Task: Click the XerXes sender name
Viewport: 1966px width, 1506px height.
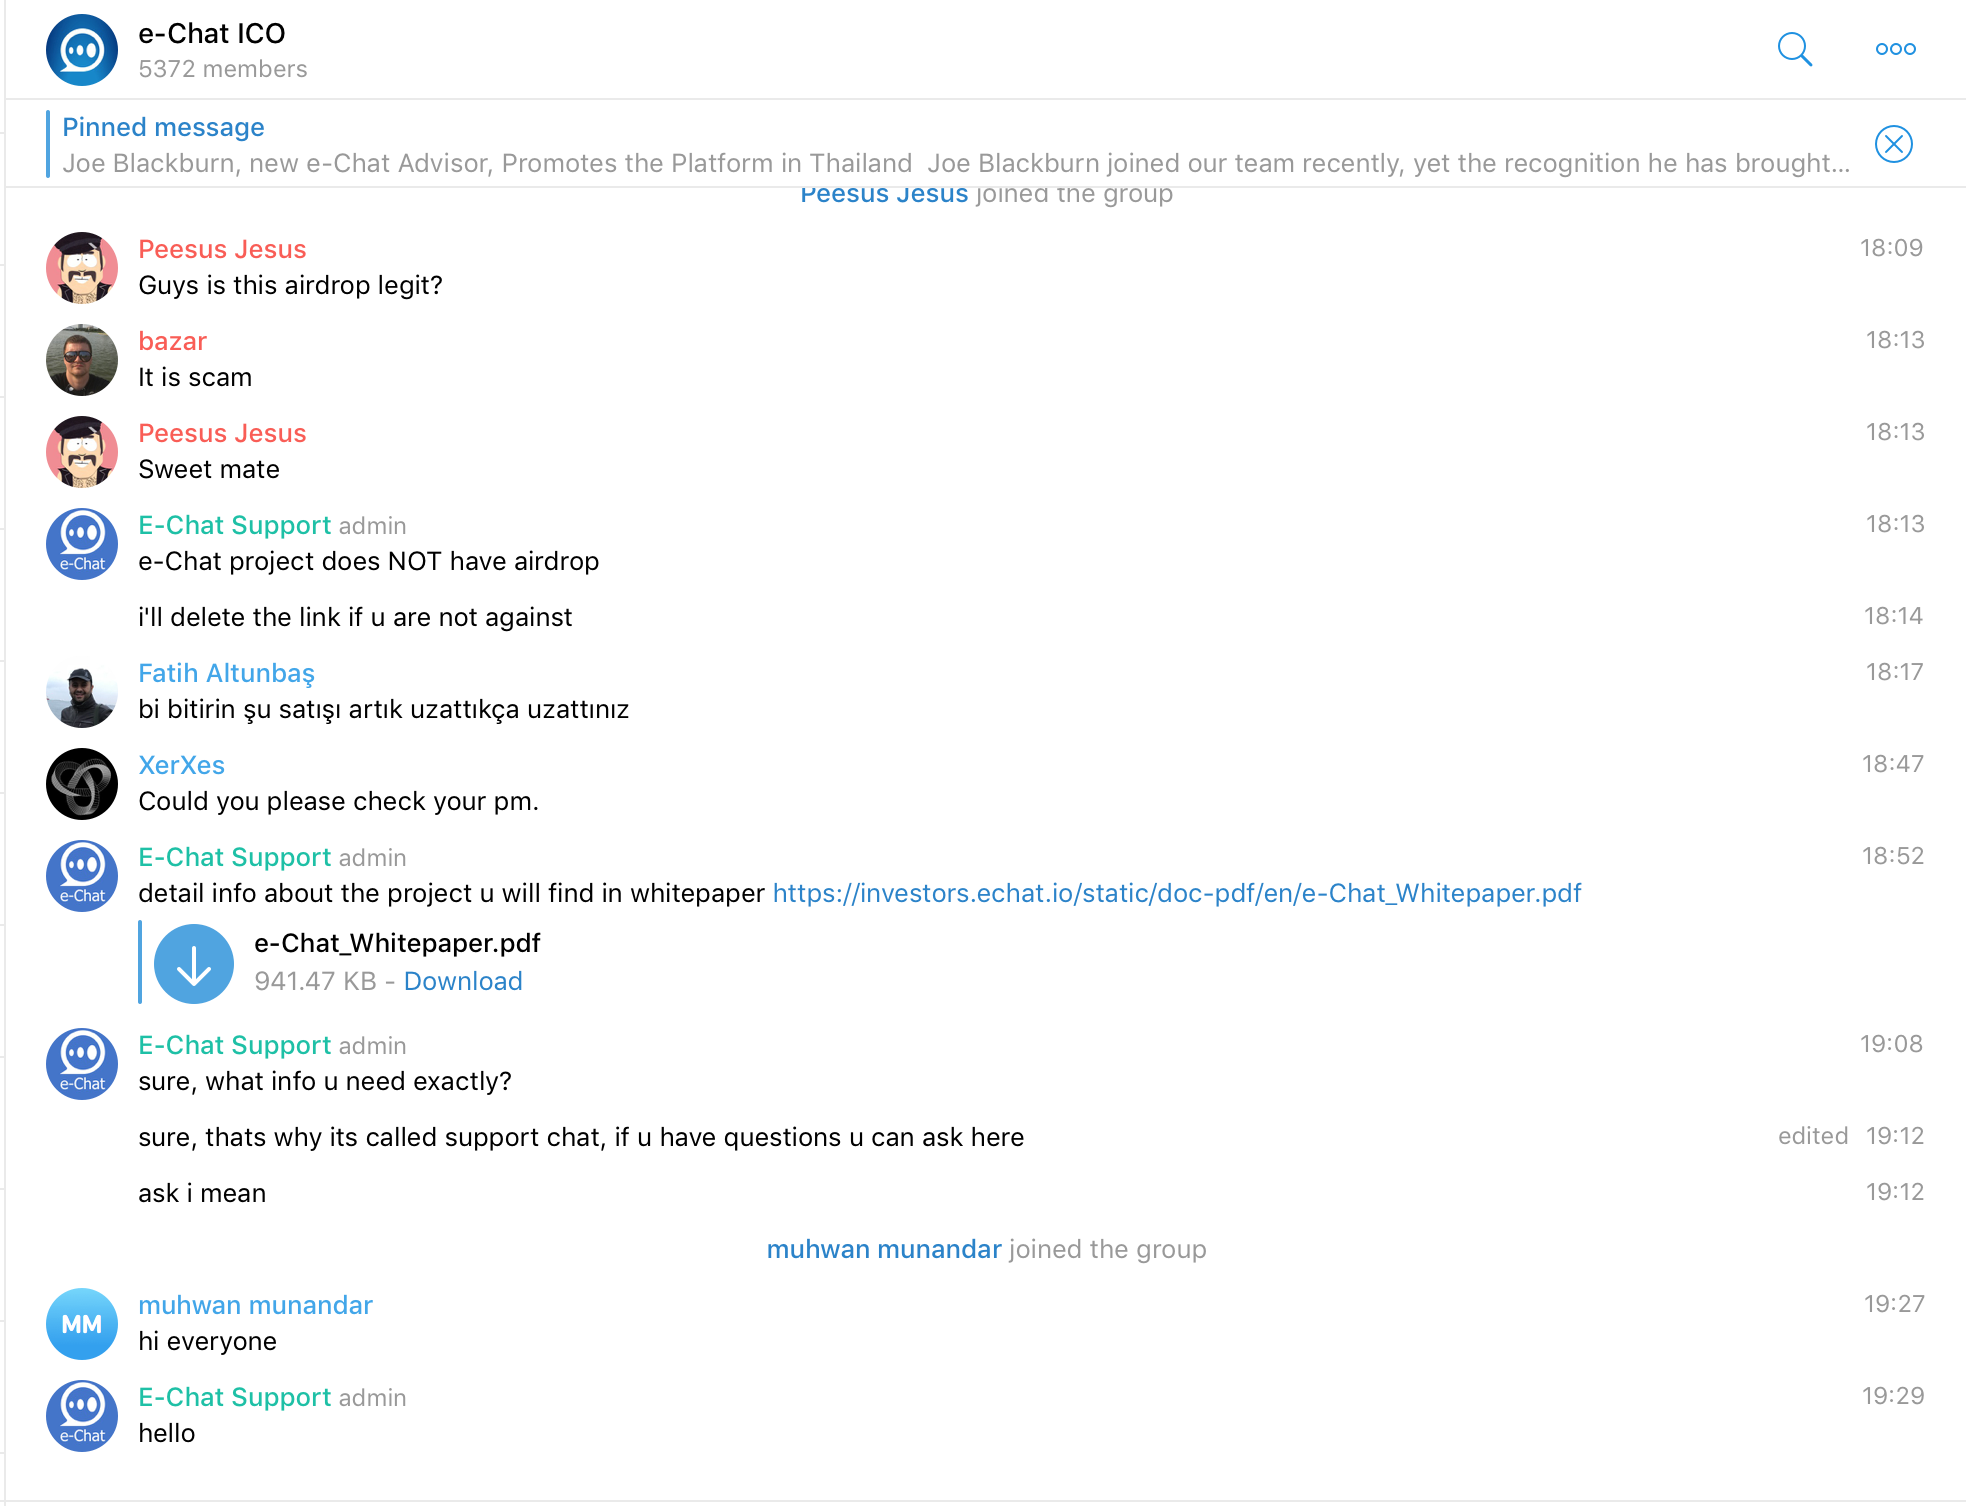Action: [x=181, y=765]
